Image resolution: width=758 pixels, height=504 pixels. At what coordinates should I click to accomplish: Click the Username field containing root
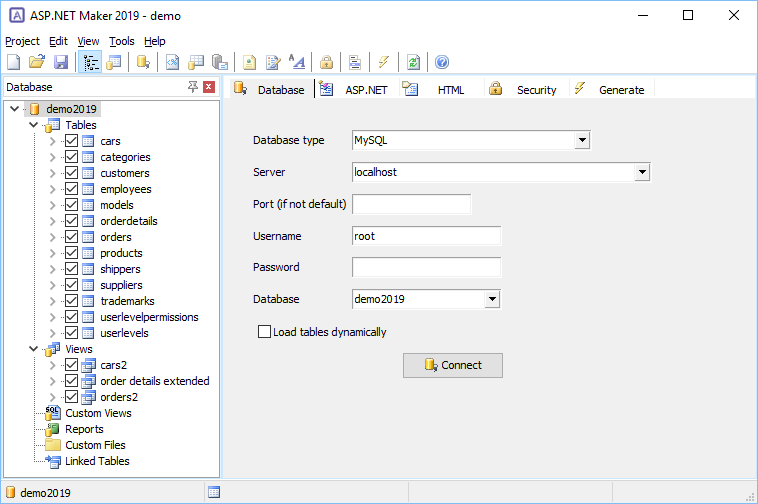pyautogui.click(x=426, y=236)
